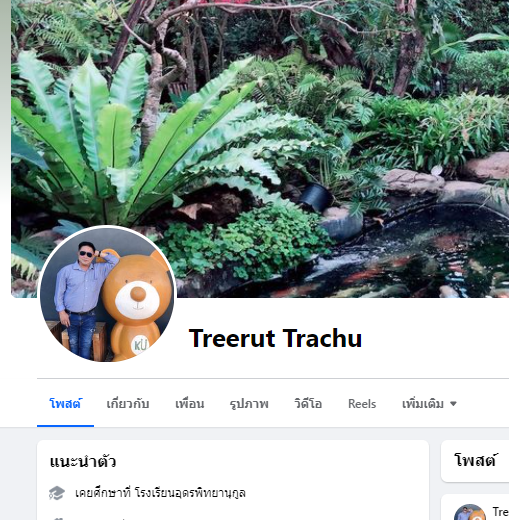Click the graduation cap education icon
Image resolution: width=509 pixels, height=520 pixels.
click(57, 493)
